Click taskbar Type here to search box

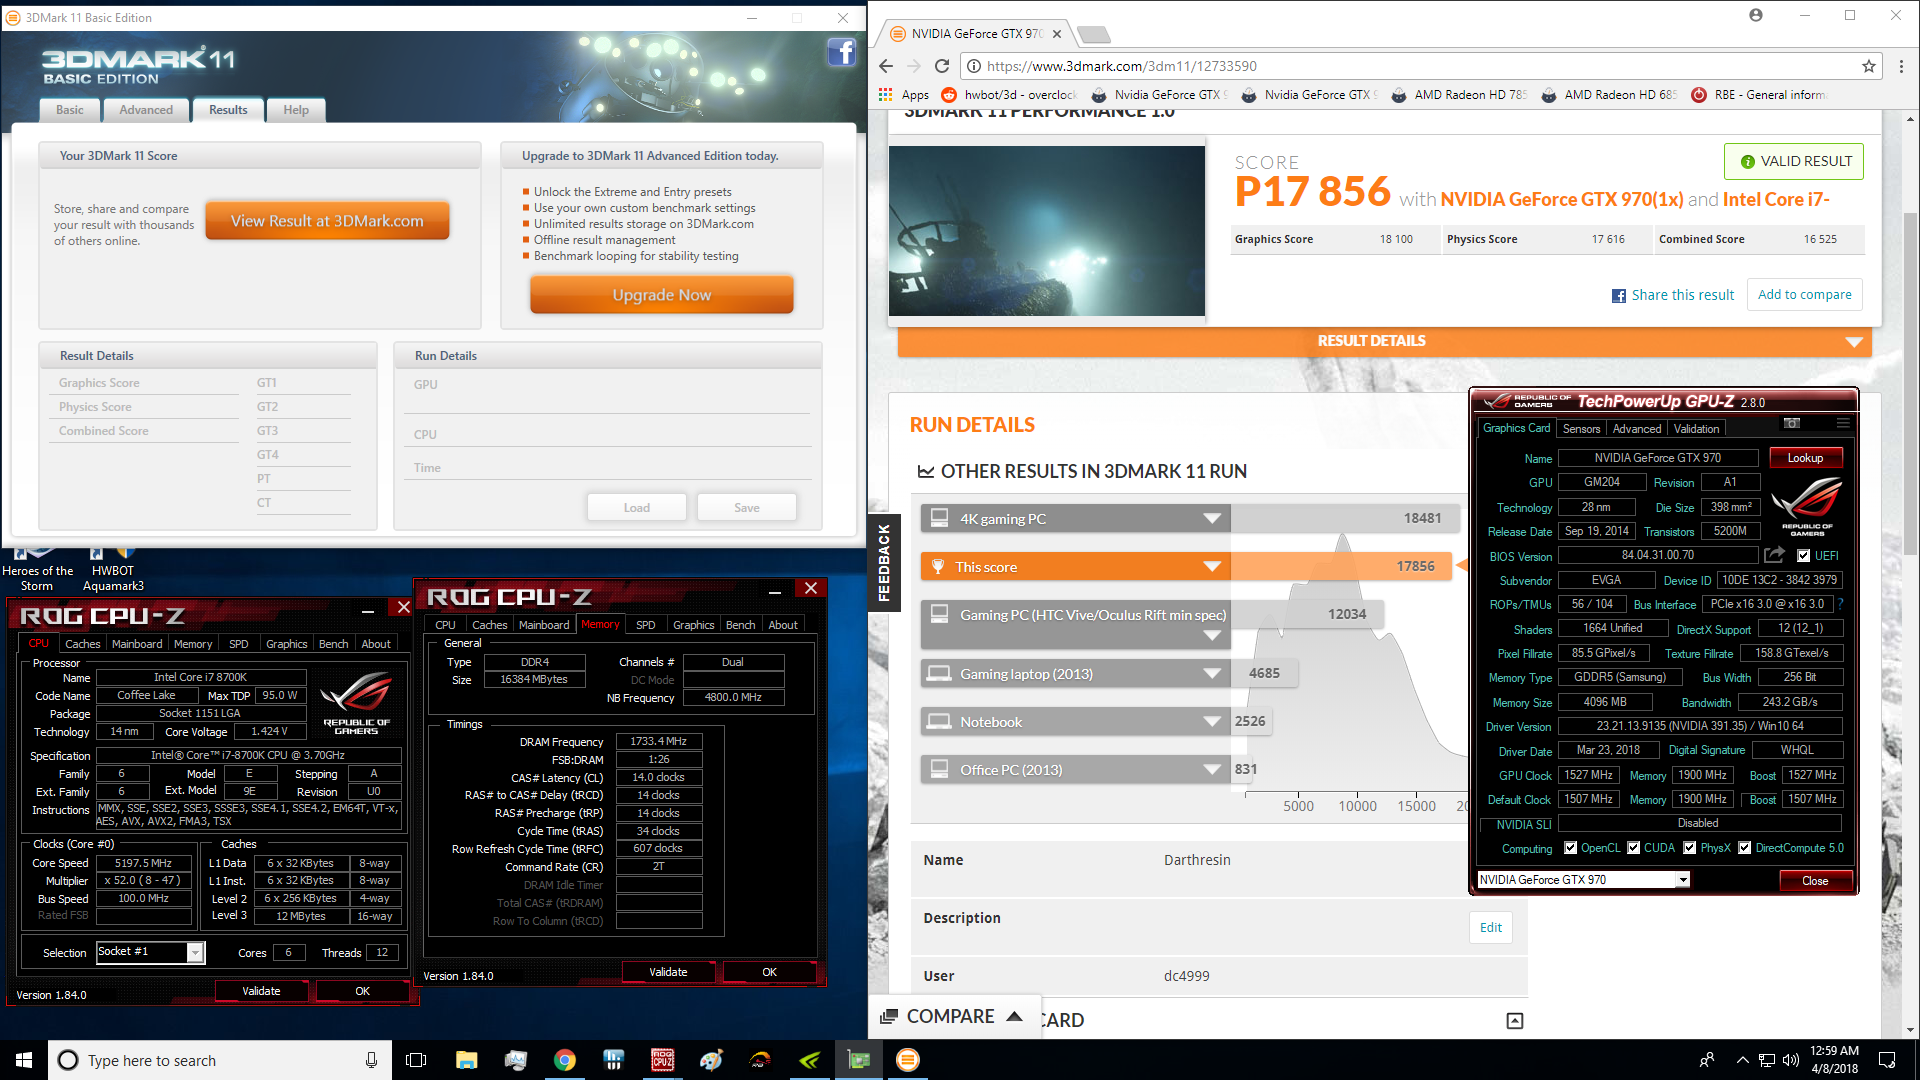(220, 1060)
